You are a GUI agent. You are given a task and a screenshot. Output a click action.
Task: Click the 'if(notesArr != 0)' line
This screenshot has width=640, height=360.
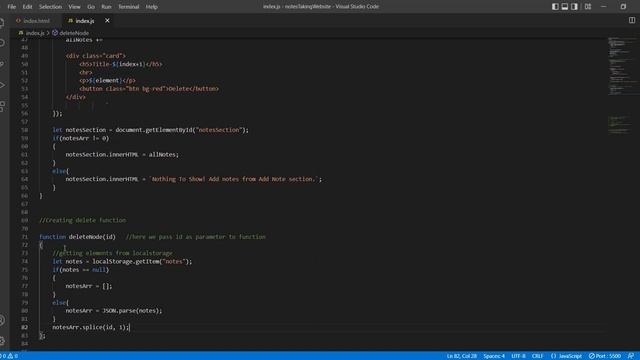[80, 138]
